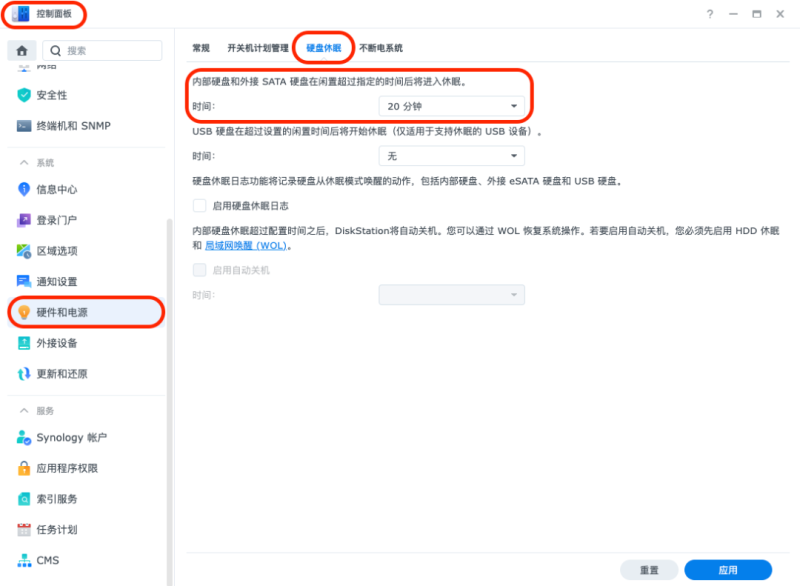This screenshot has height=586, width=800.
Task: Open USB disk time dropdown 无
Action: coord(452,156)
